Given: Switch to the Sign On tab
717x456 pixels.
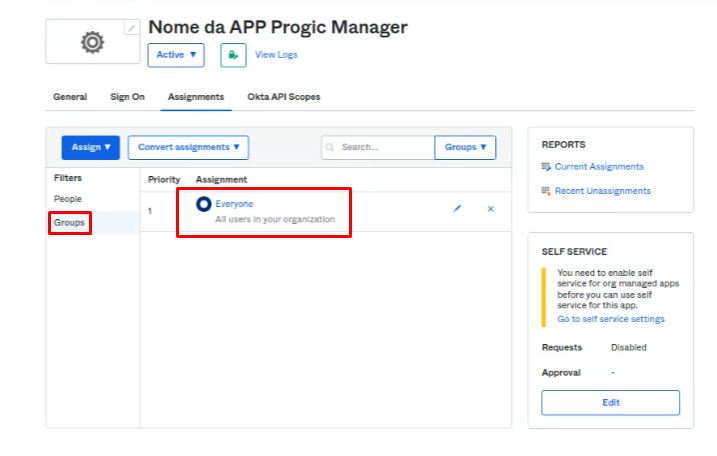Looking at the screenshot, I should pyautogui.click(x=127, y=97).
